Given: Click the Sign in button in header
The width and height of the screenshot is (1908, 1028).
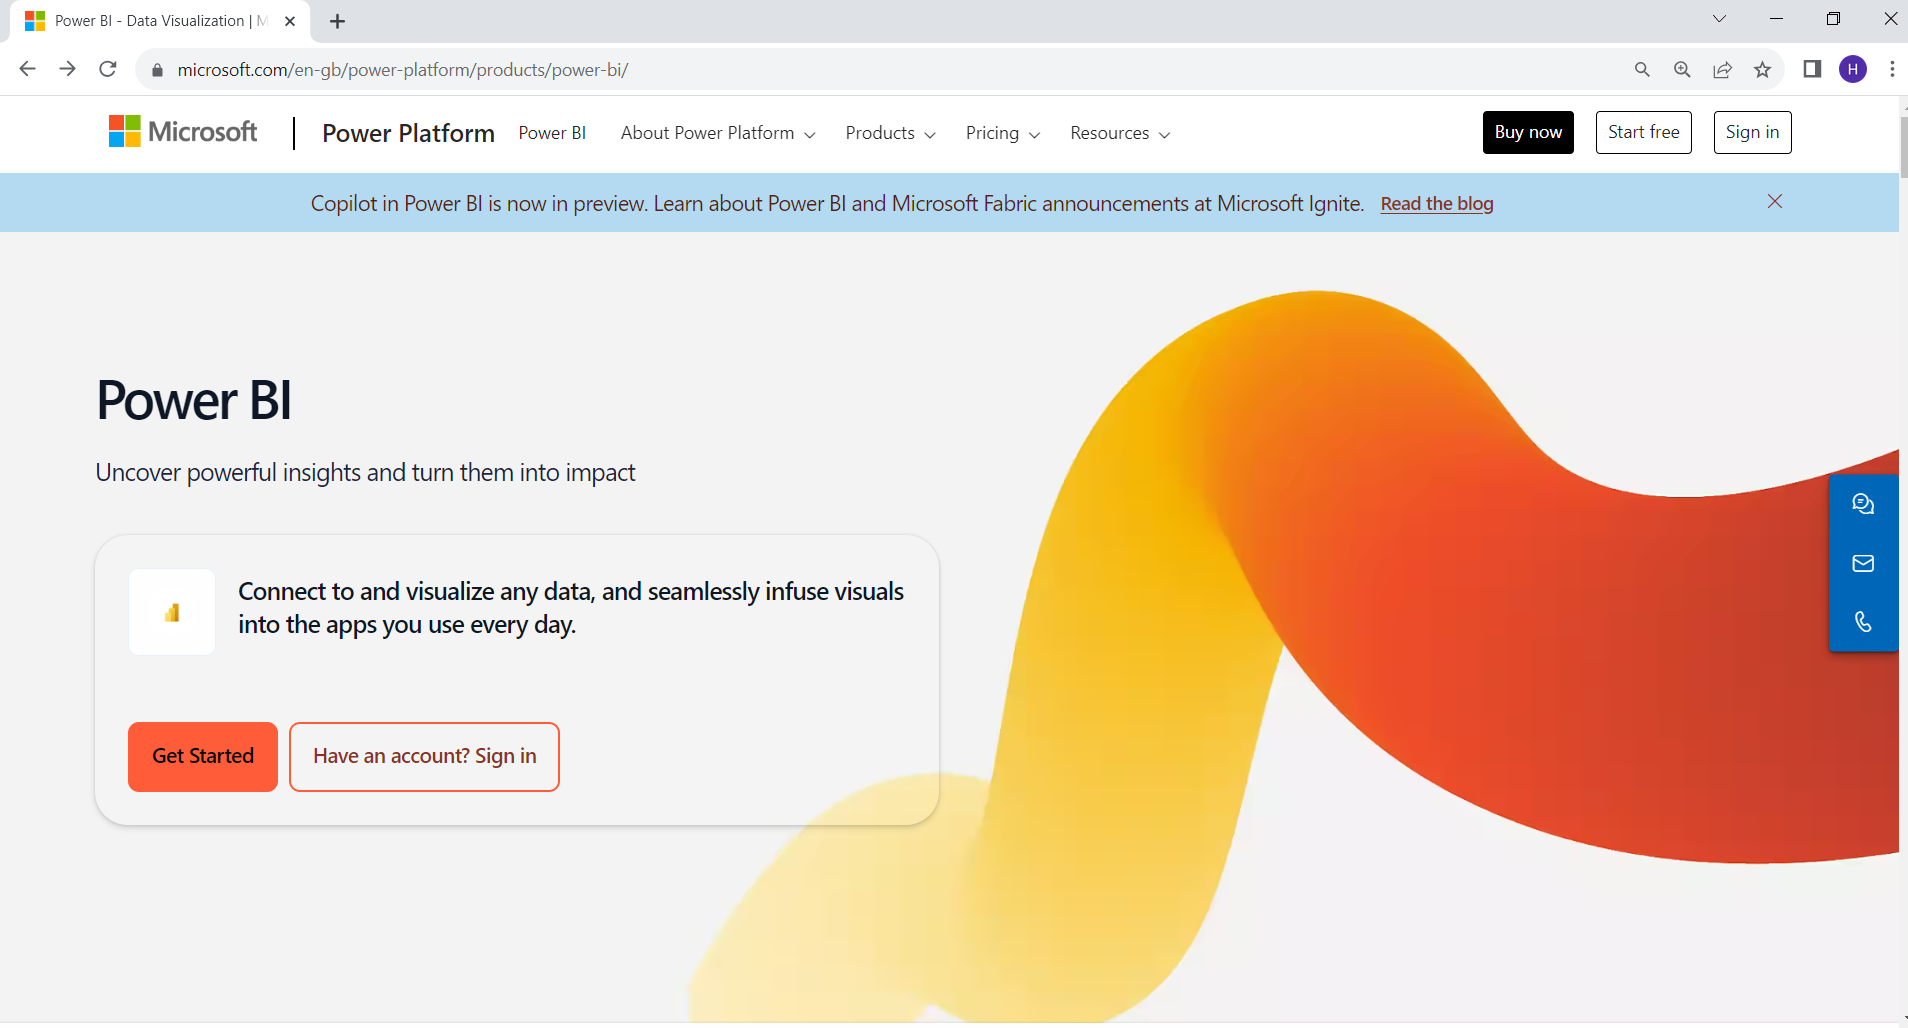Looking at the screenshot, I should pos(1752,132).
